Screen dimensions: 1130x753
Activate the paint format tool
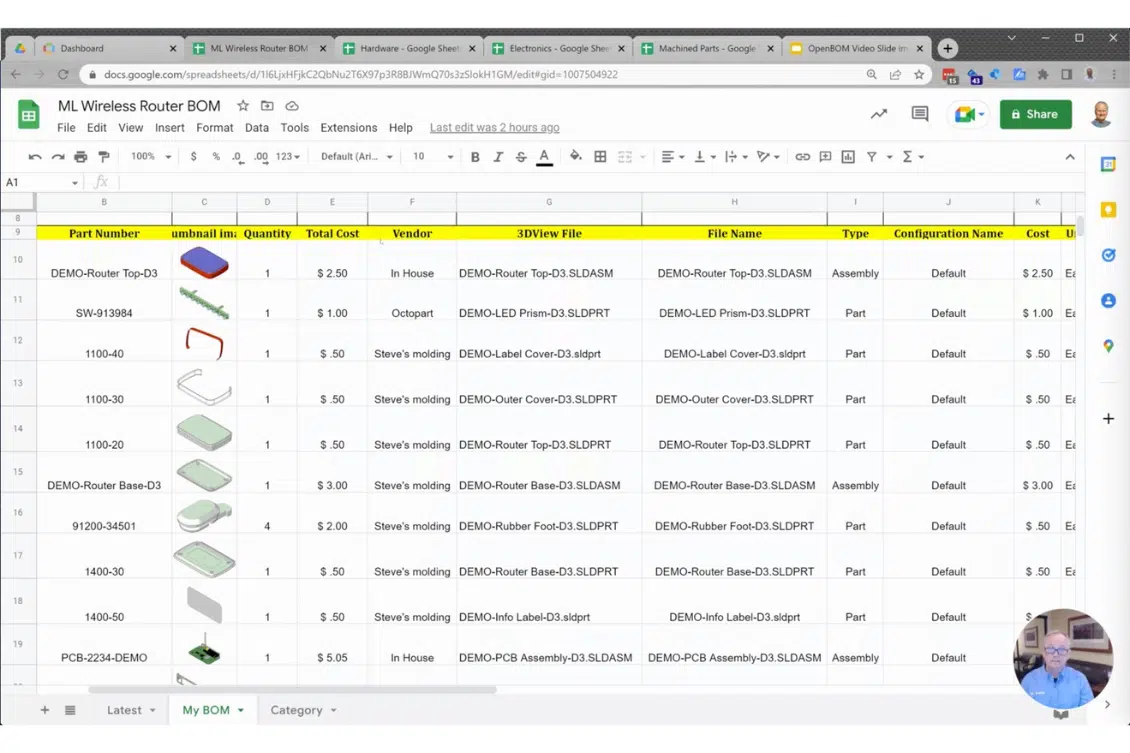(x=104, y=156)
